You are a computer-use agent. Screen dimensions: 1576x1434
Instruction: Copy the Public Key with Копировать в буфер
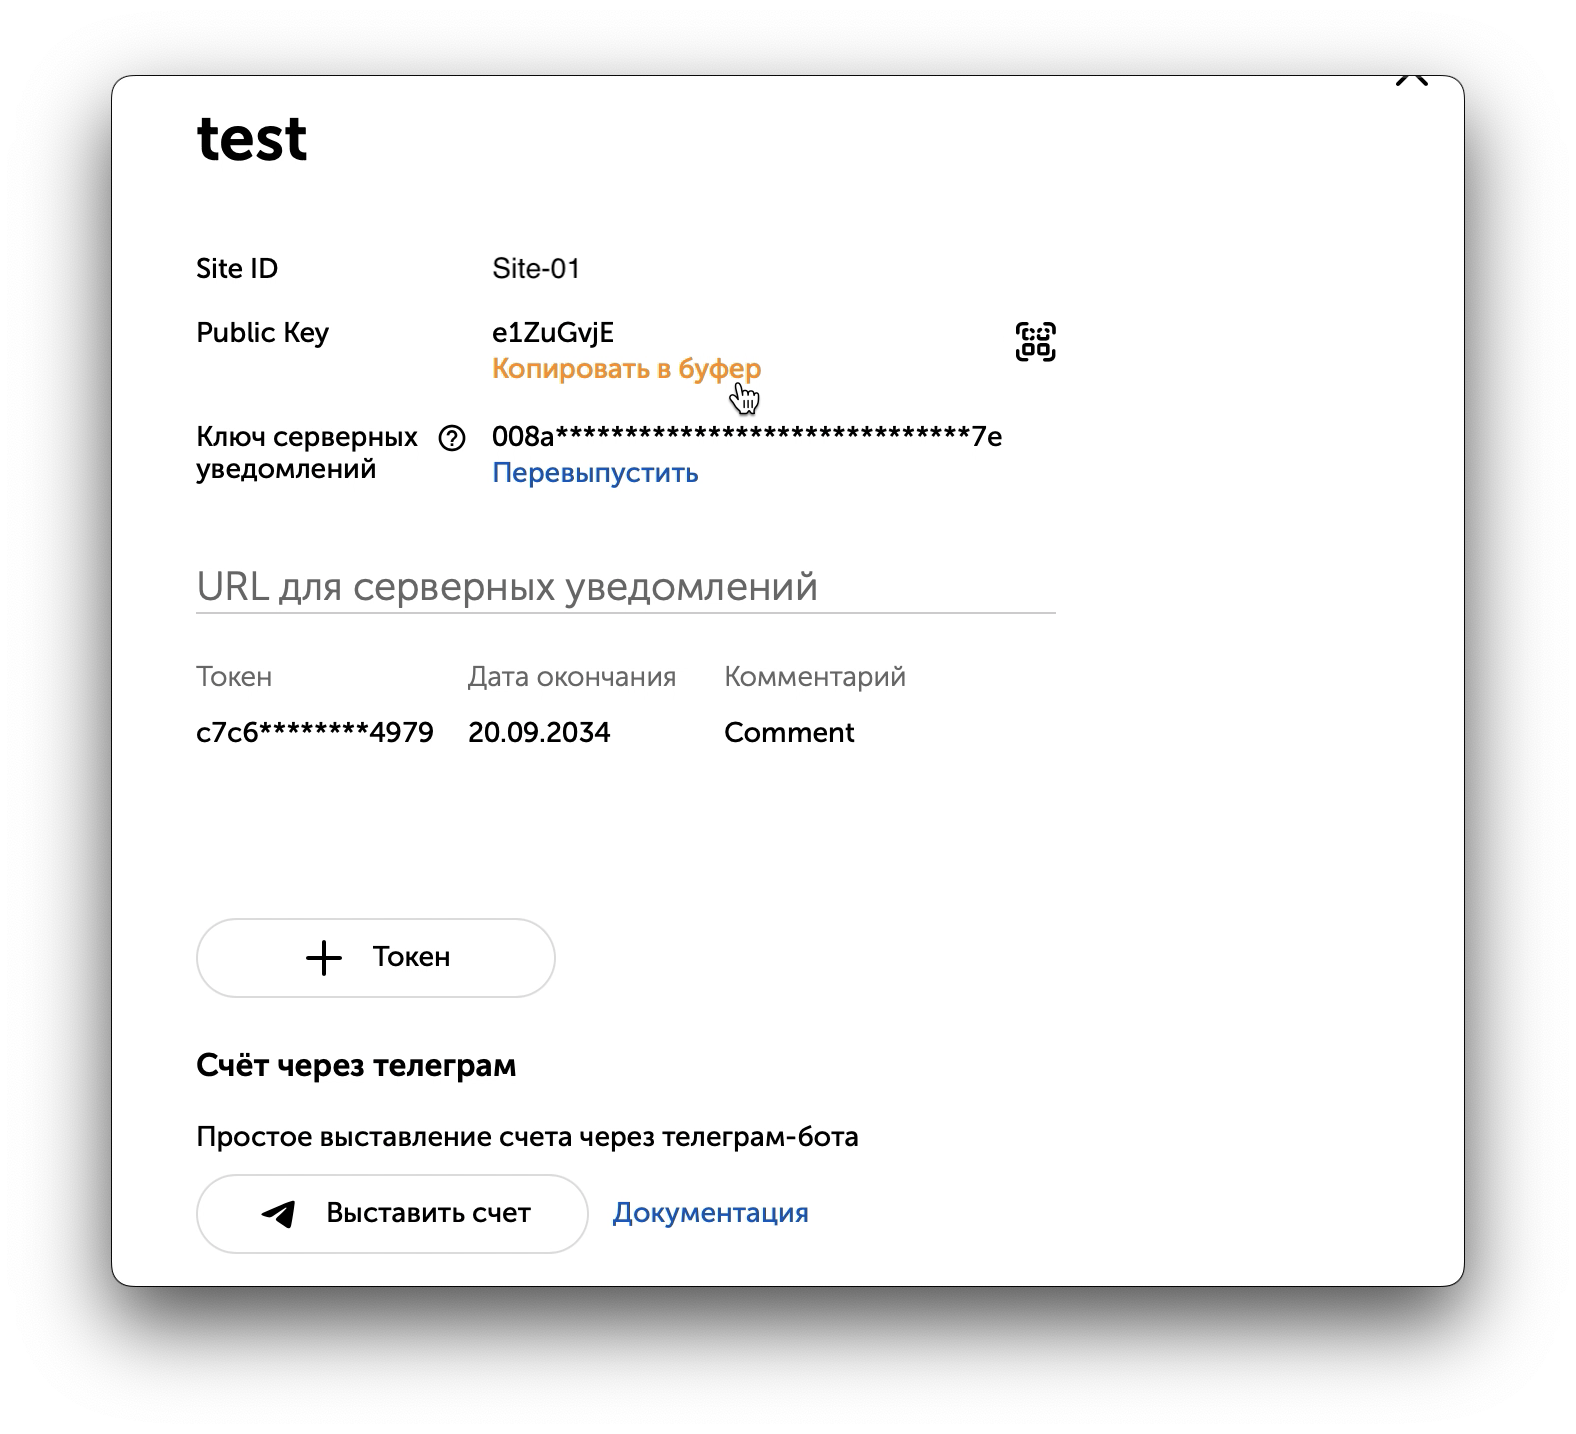tap(625, 367)
